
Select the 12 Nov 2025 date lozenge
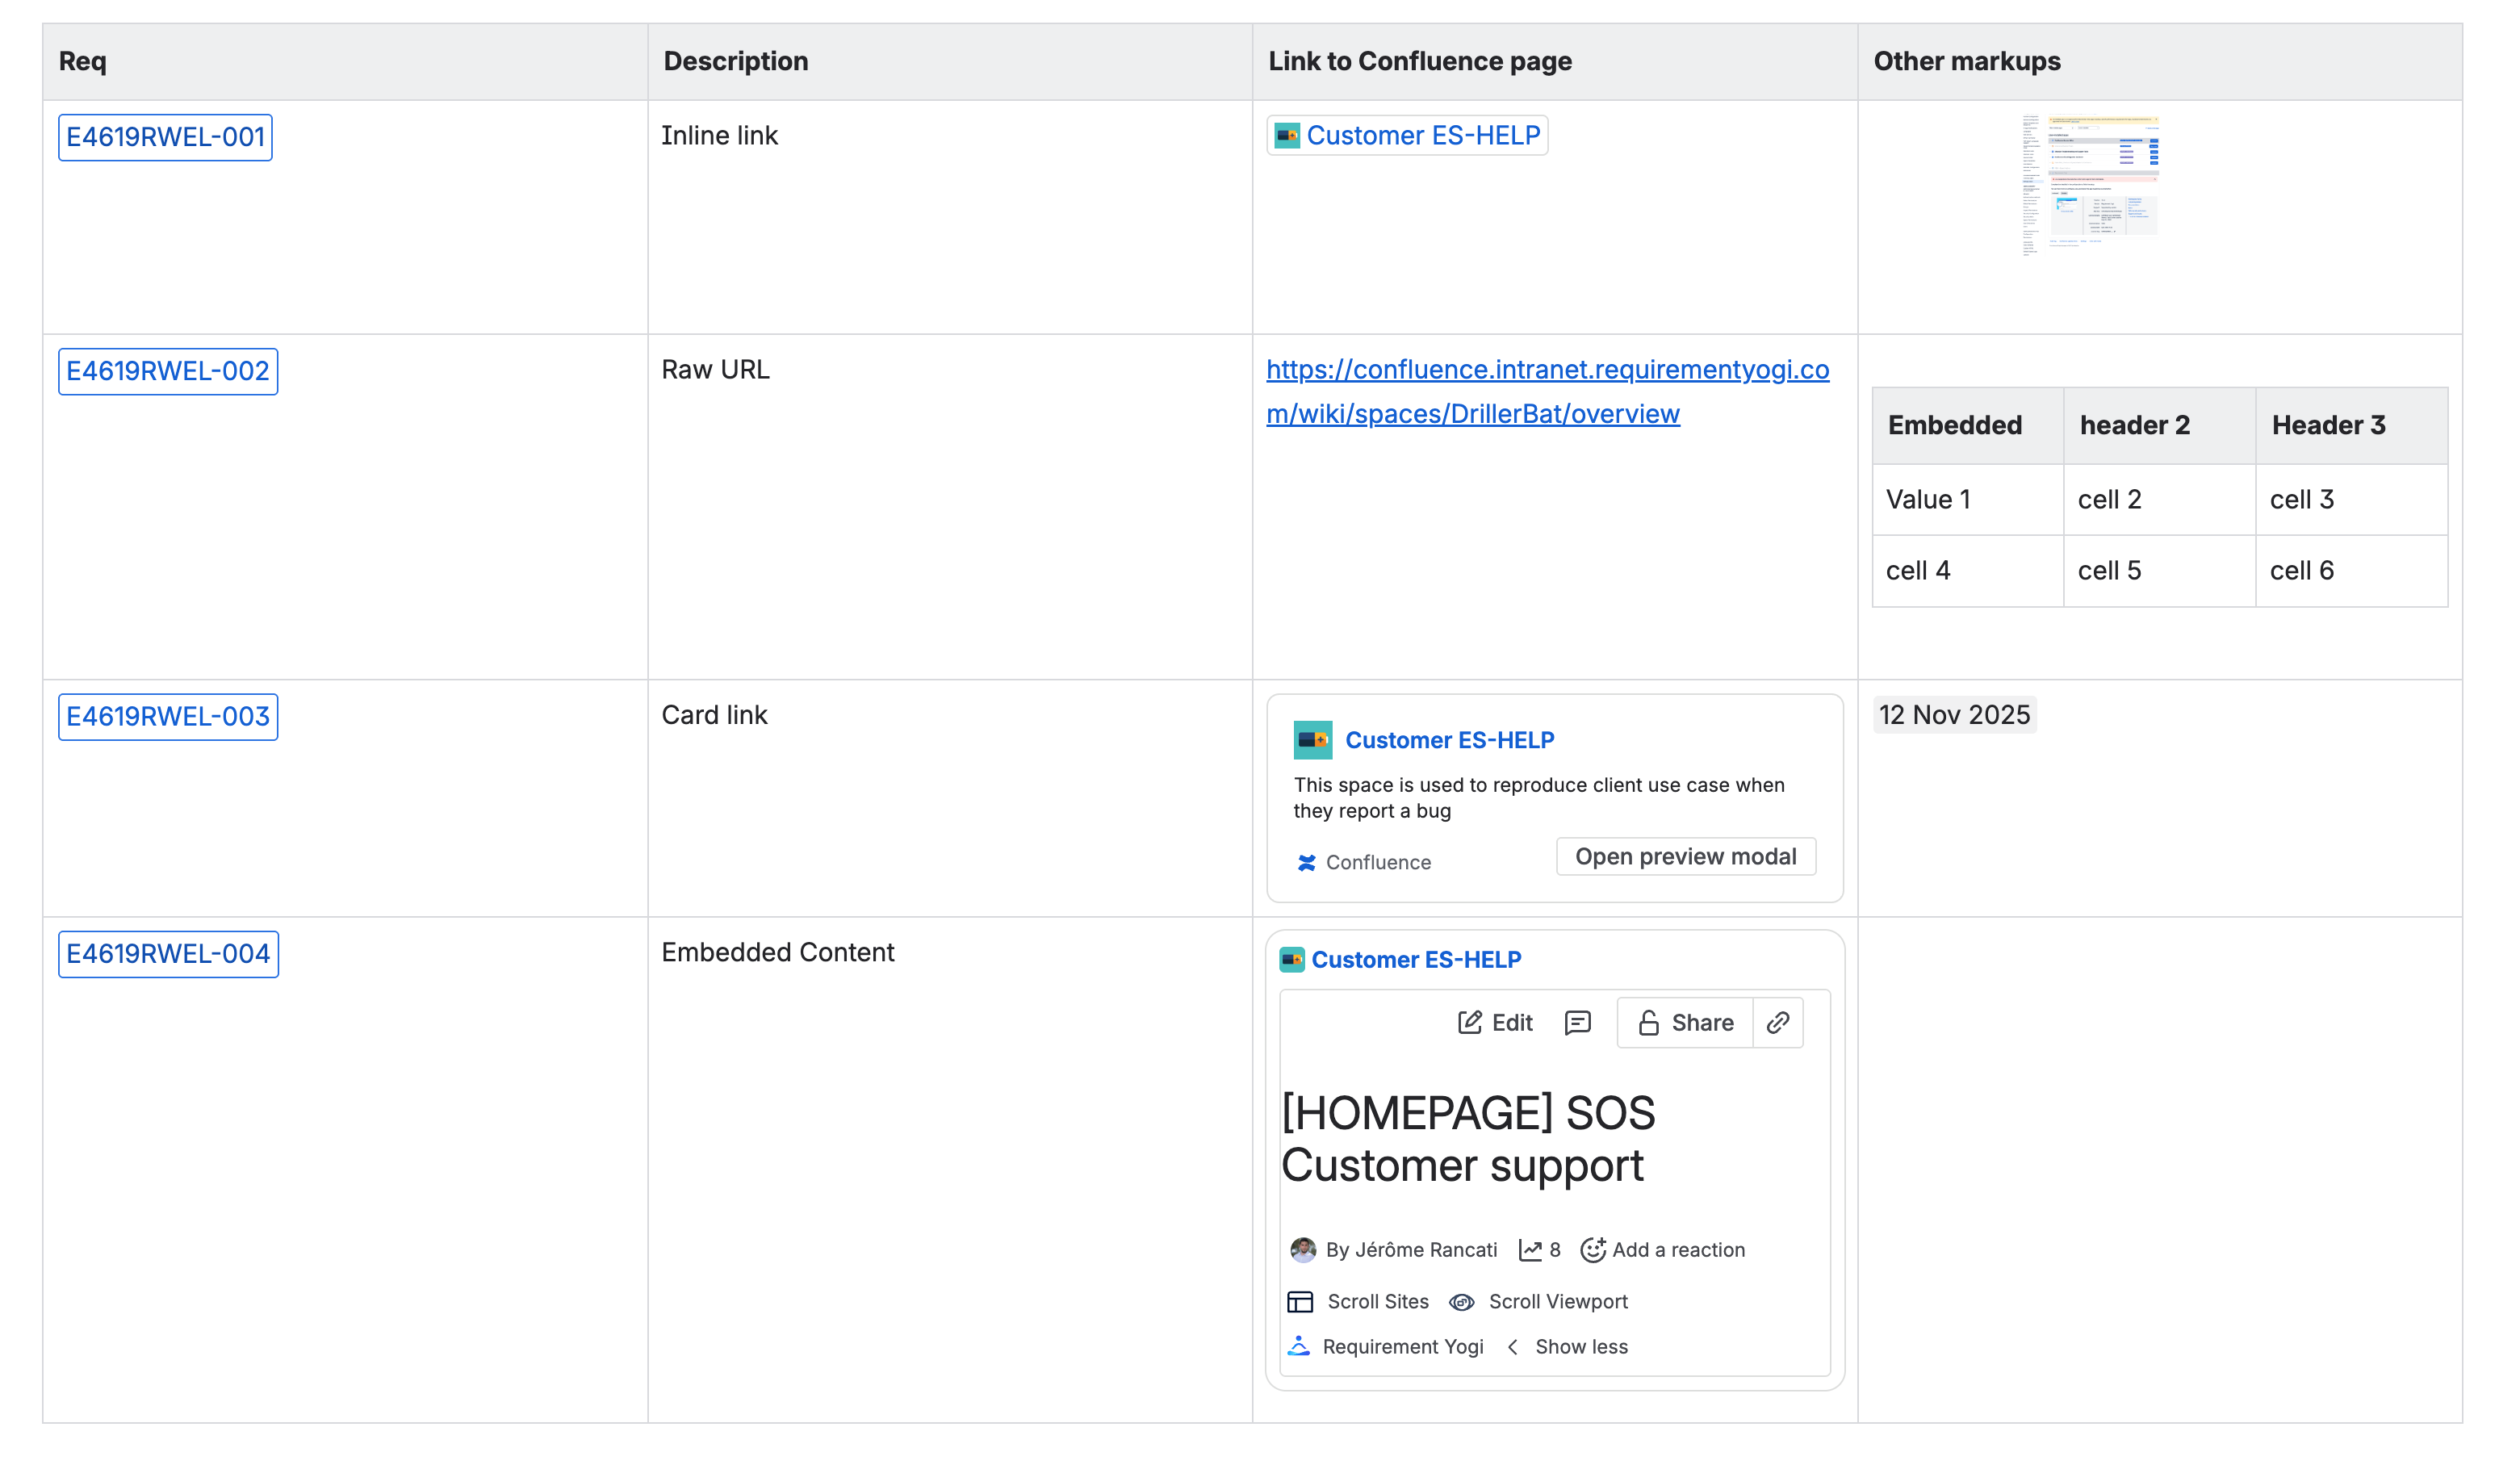click(1954, 714)
